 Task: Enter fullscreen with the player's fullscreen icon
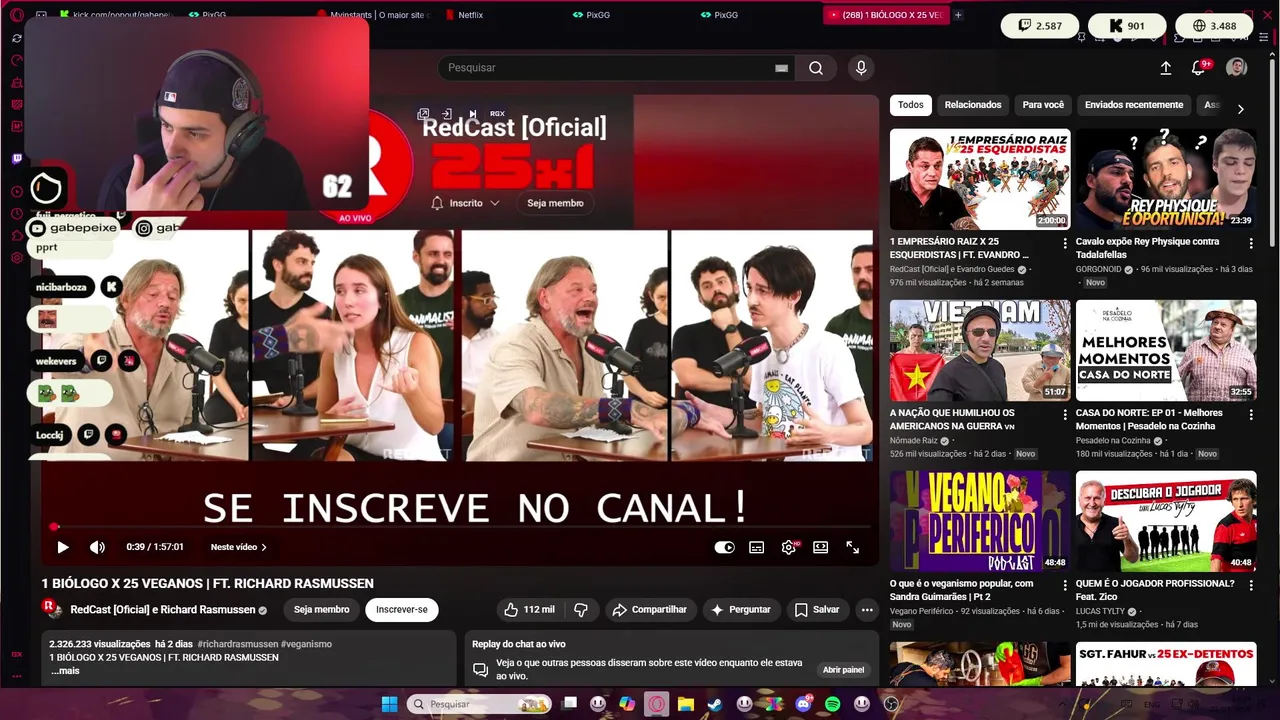pos(853,547)
